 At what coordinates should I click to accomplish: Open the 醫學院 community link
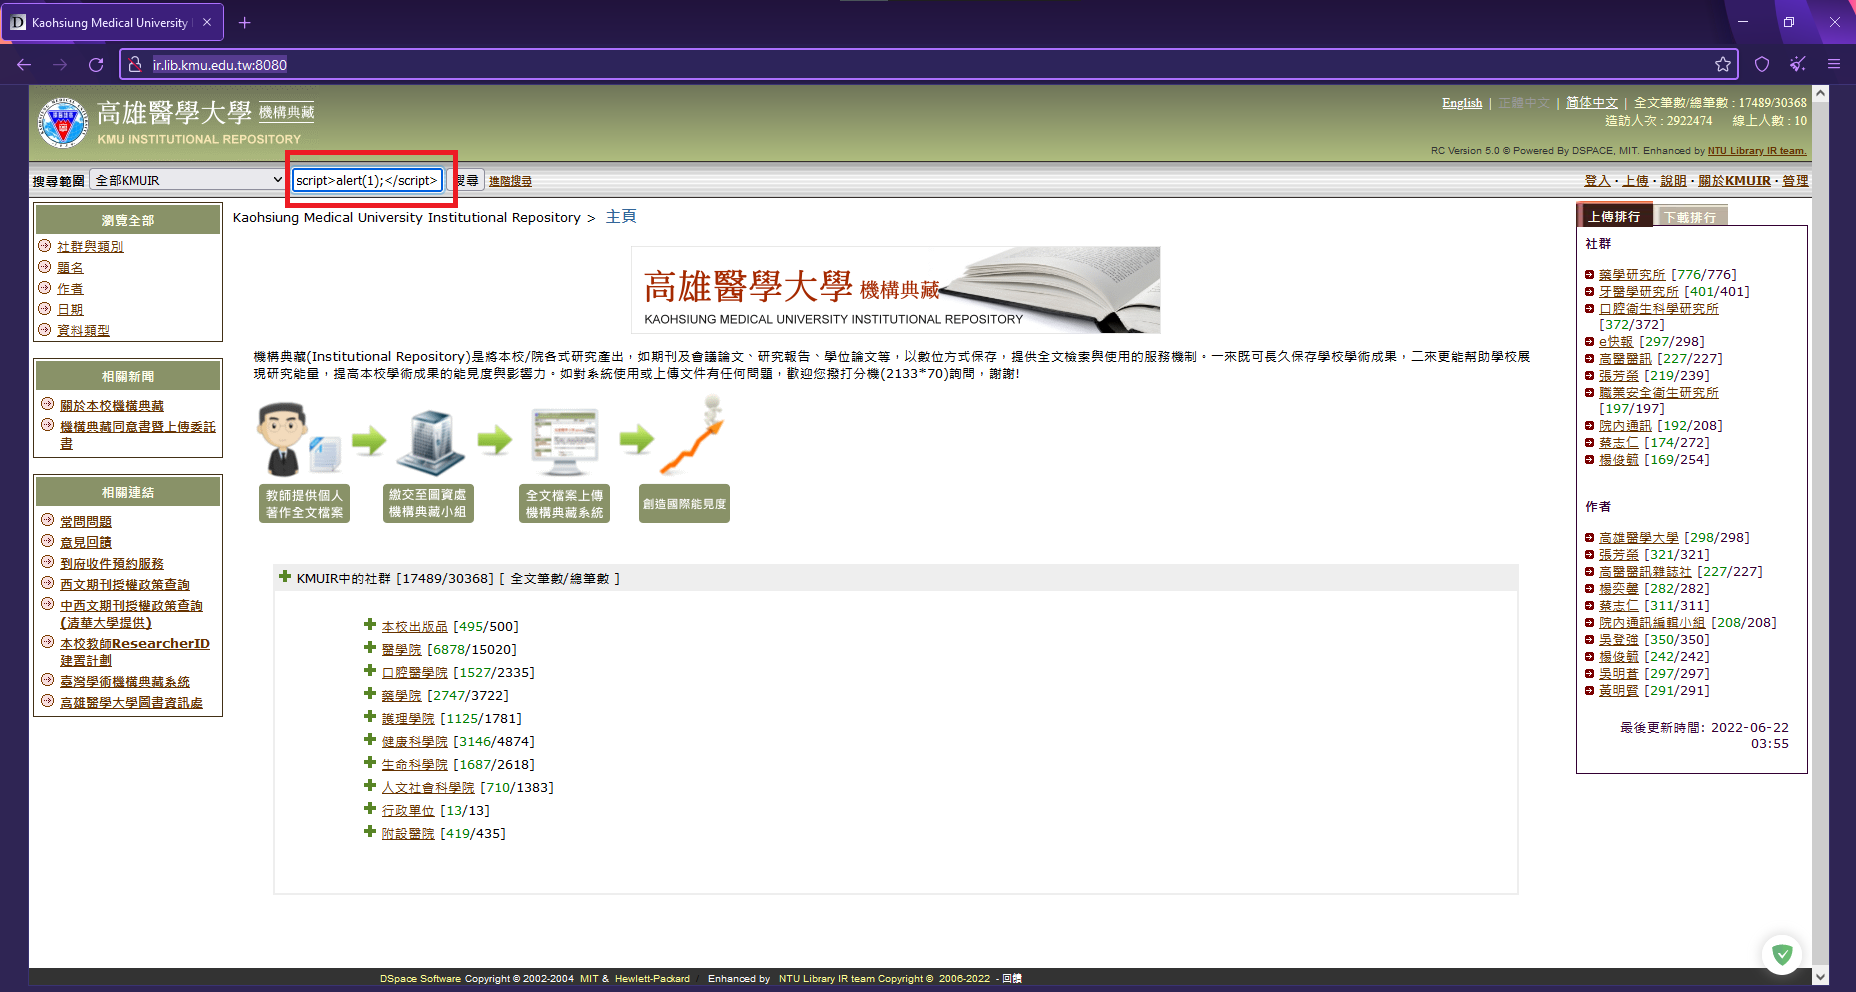click(402, 650)
